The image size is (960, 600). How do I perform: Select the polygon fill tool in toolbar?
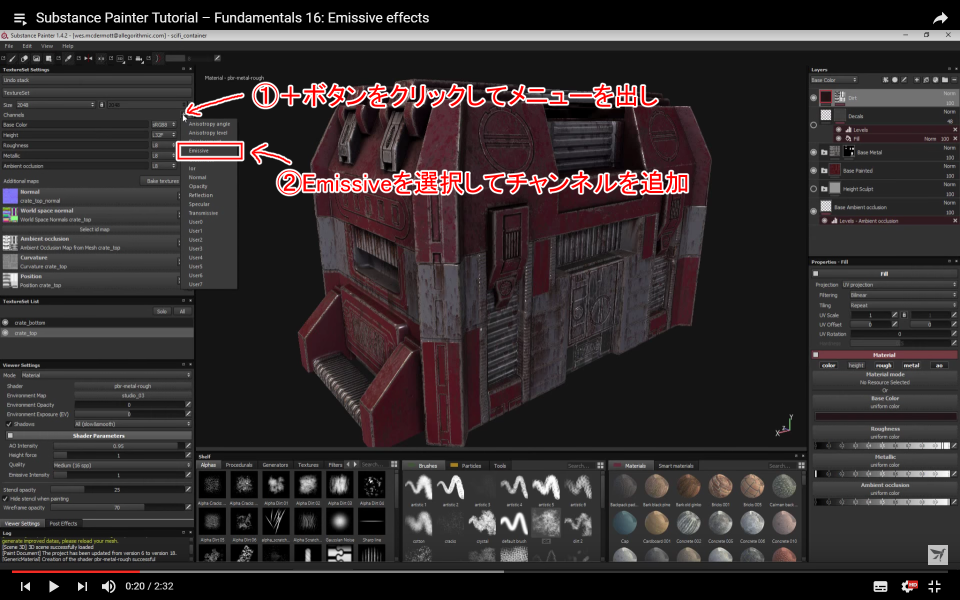click(x=48, y=58)
